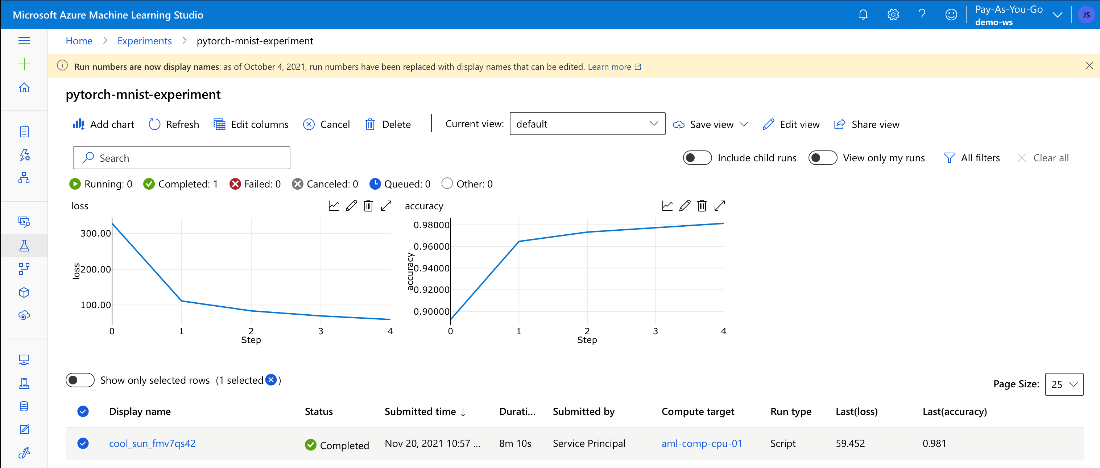
Task: Filter runs by Queued status
Action: pyautogui.click(x=400, y=184)
